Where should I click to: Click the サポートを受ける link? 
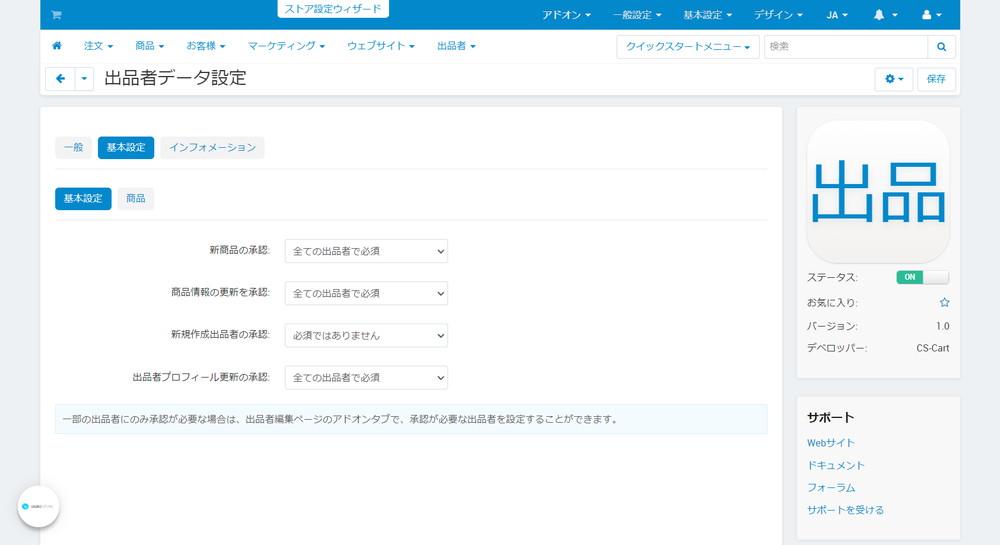(845, 510)
